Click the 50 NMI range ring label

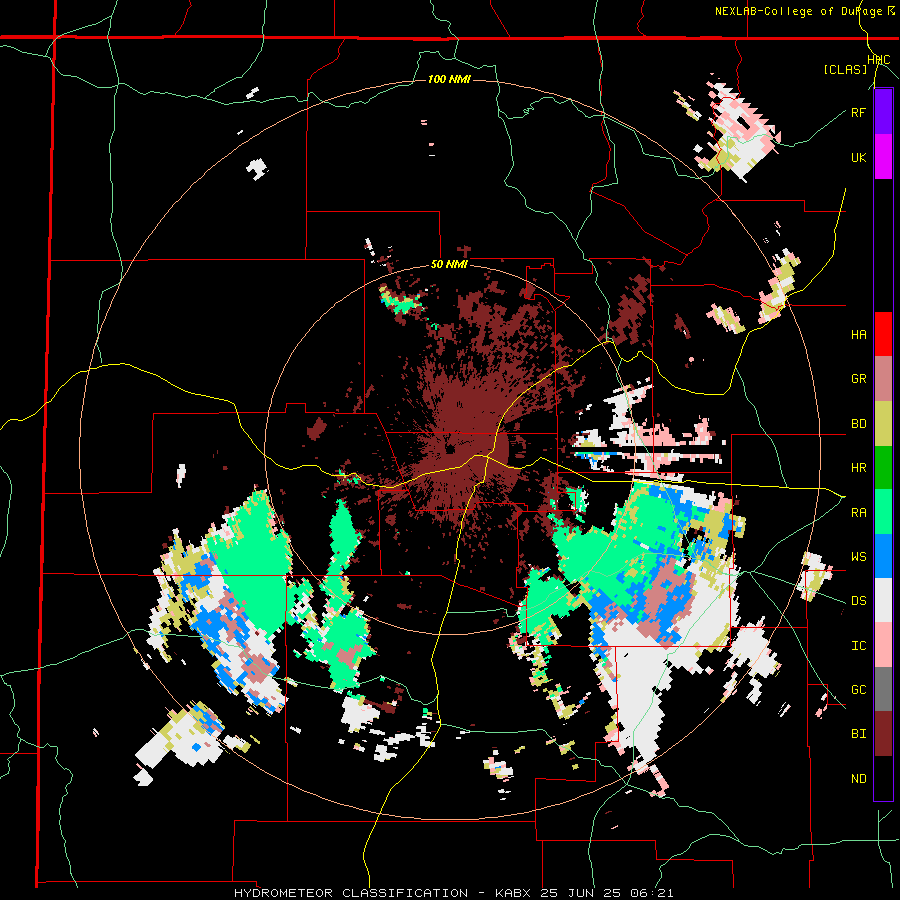click(449, 265)
